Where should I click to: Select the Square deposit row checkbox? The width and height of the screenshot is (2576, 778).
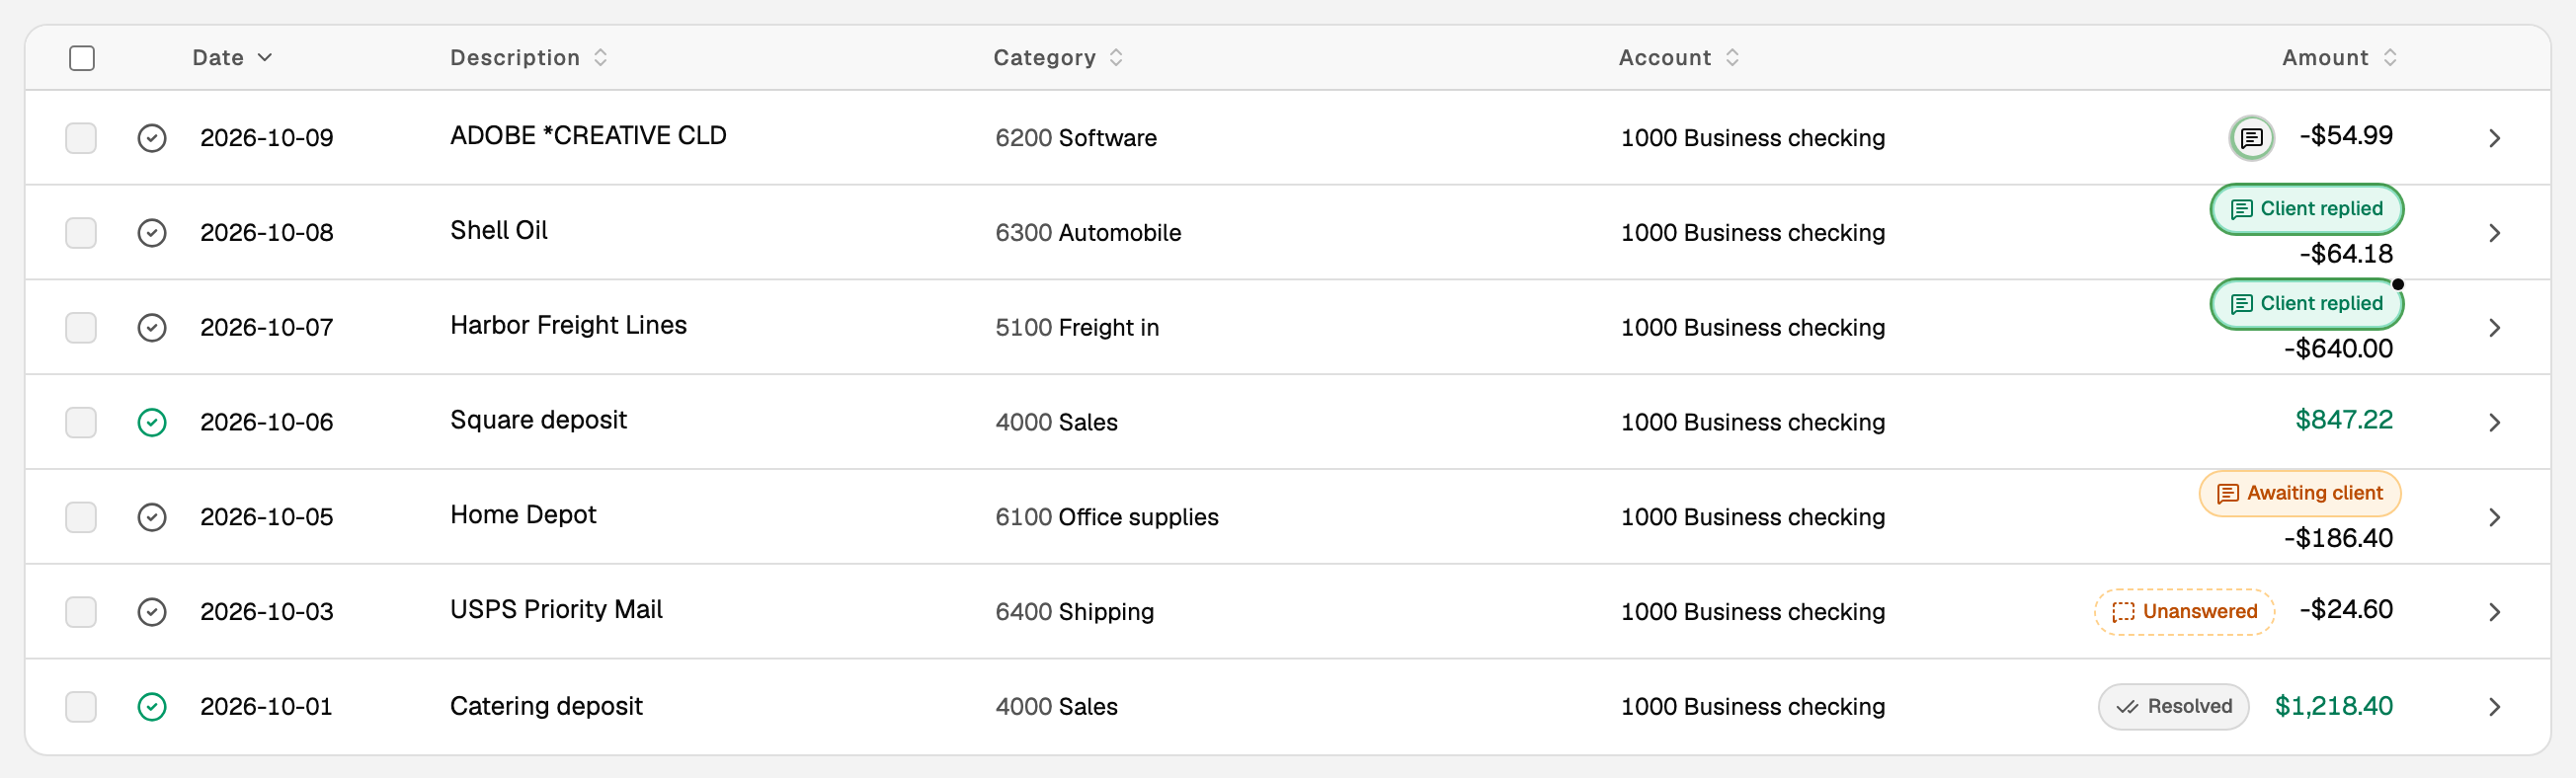click(x=81, y=423)
